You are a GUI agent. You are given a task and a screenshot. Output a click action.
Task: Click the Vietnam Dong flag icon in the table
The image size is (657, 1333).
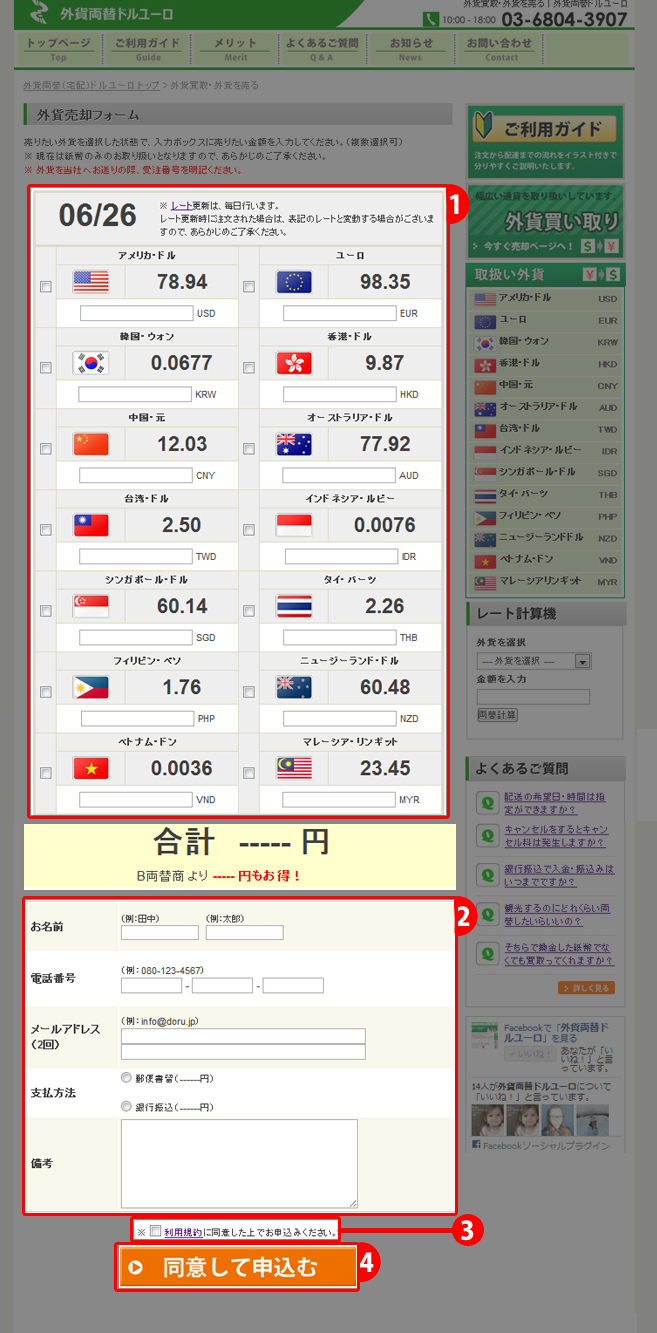(91, 768)
